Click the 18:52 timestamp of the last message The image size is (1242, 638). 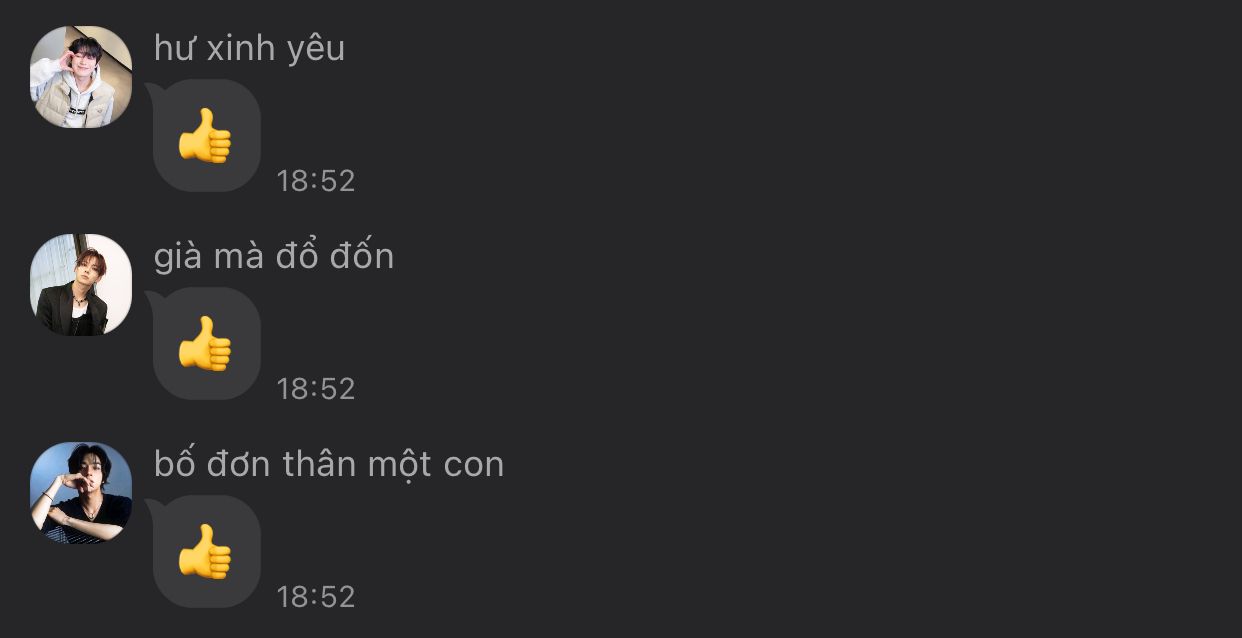(316, 597)
